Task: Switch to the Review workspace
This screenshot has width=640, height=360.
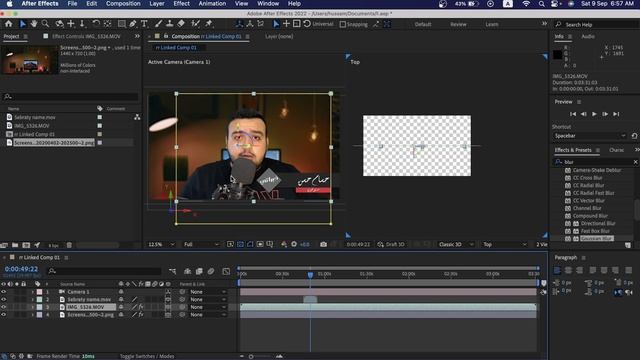Action: (x=458, y=24)
